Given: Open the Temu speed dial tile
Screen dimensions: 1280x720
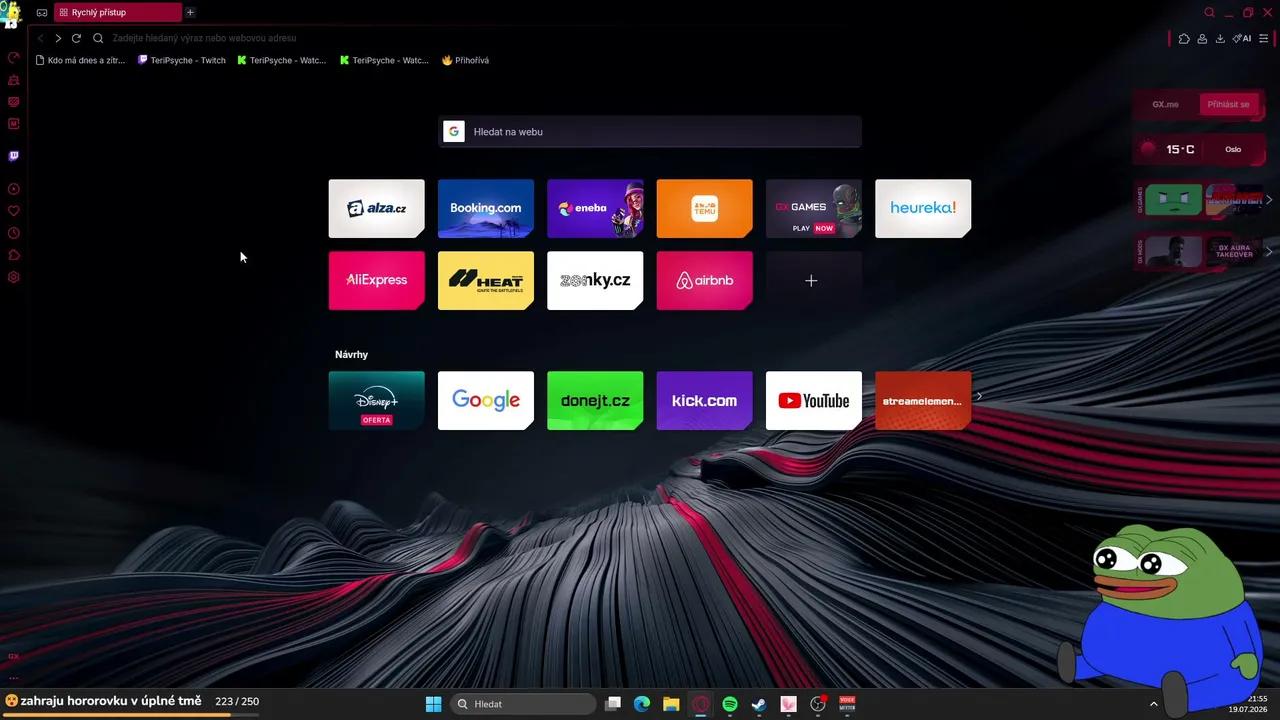Looking at the screenshot, I should click(x=704, y=208).
